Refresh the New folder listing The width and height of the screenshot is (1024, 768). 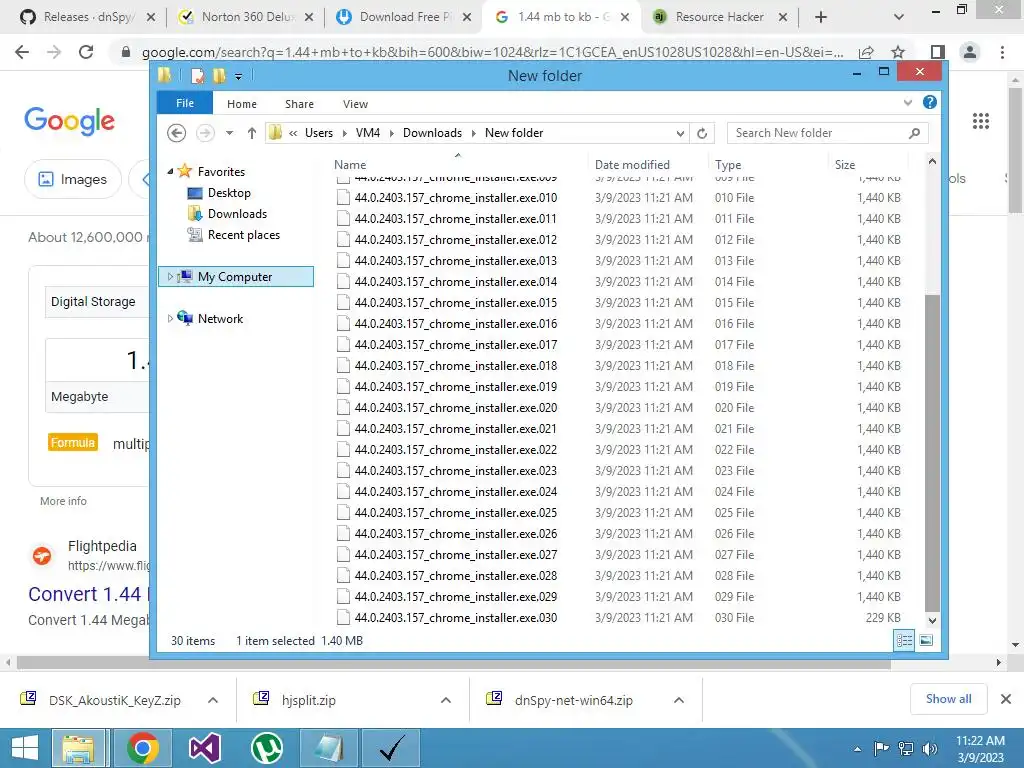[x=702, y=133]
